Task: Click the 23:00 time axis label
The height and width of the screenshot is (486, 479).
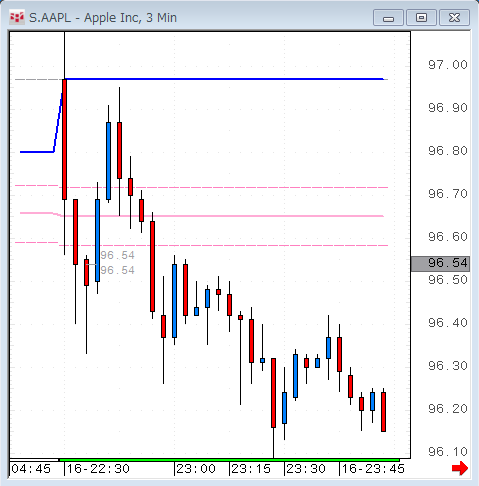Action: pos(196,469)
